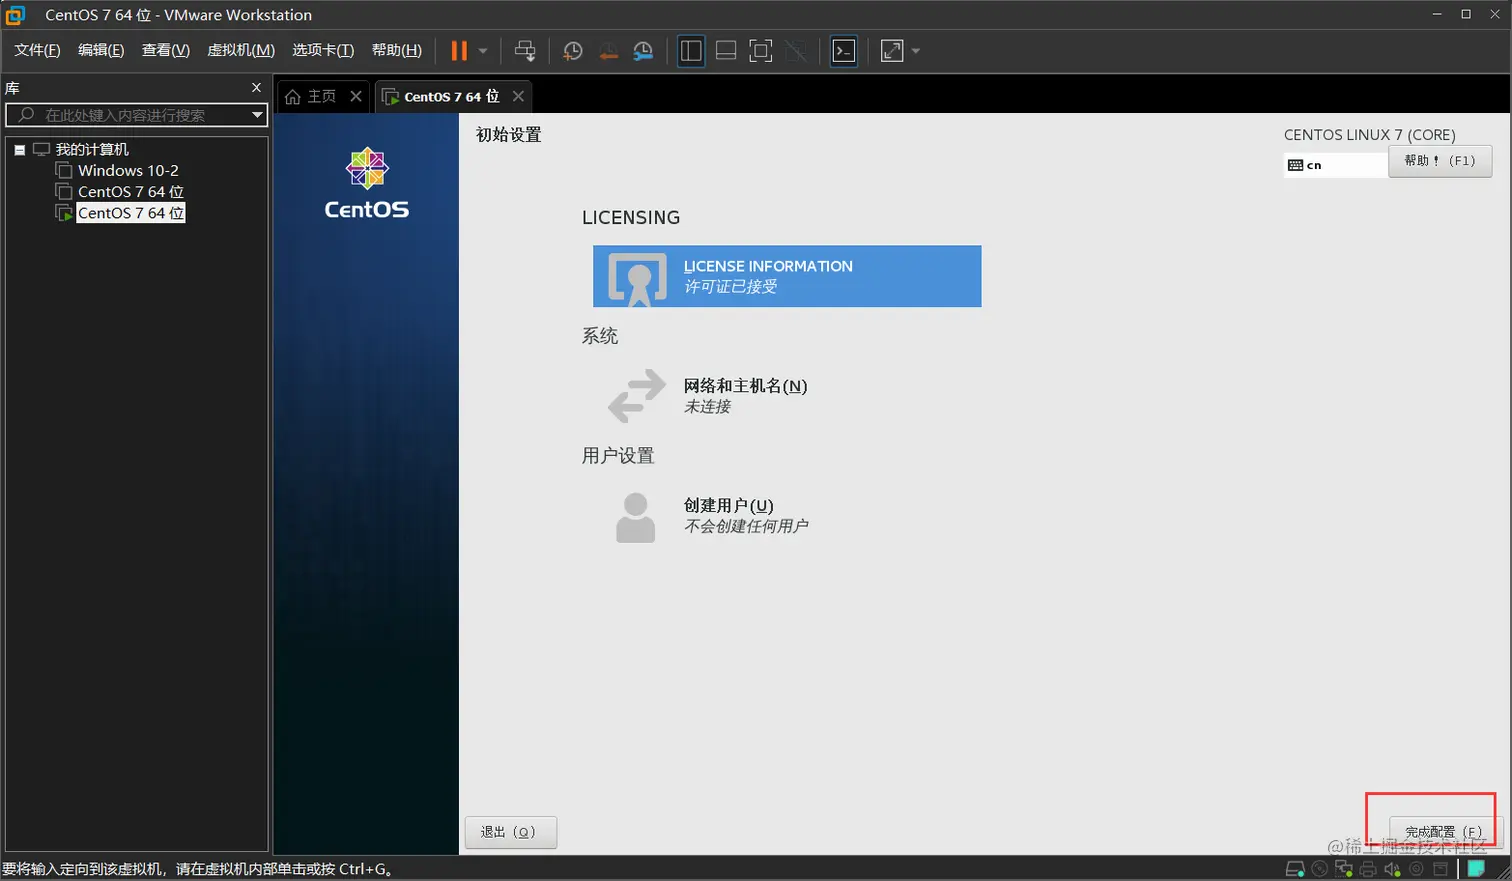1512x881 pixels.
Task: Enter full screen mode icon
Action: click(761, 51)
